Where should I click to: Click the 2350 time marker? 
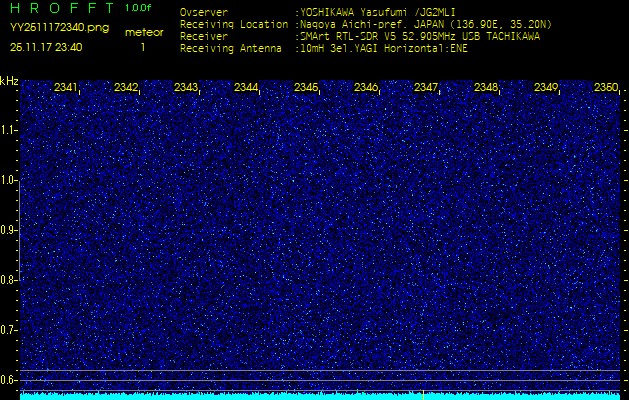click(605, 88)
